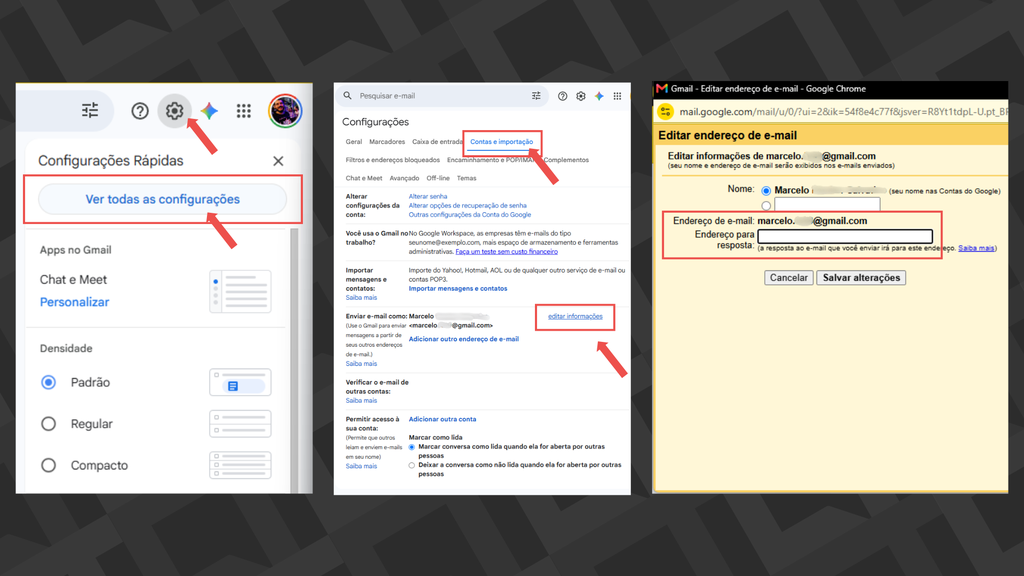
Task: Switch to the Marcadores settings tab
Action: pos(387,142)
